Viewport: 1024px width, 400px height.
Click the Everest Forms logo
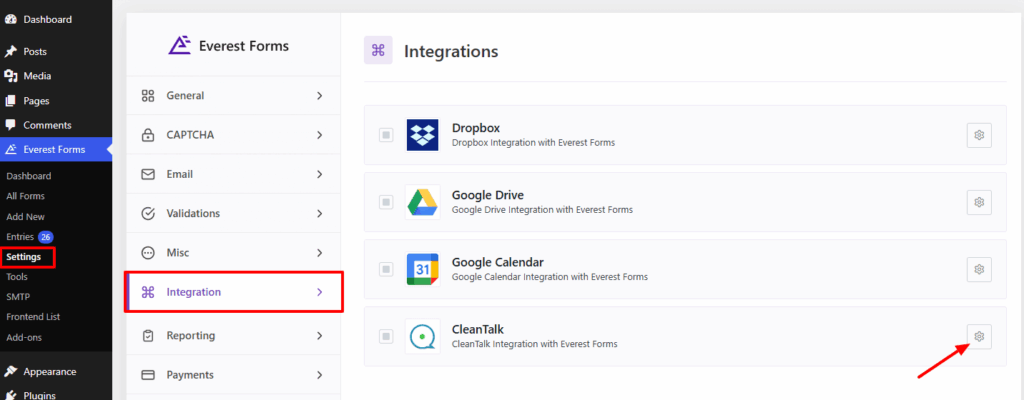tap(228, 46)
